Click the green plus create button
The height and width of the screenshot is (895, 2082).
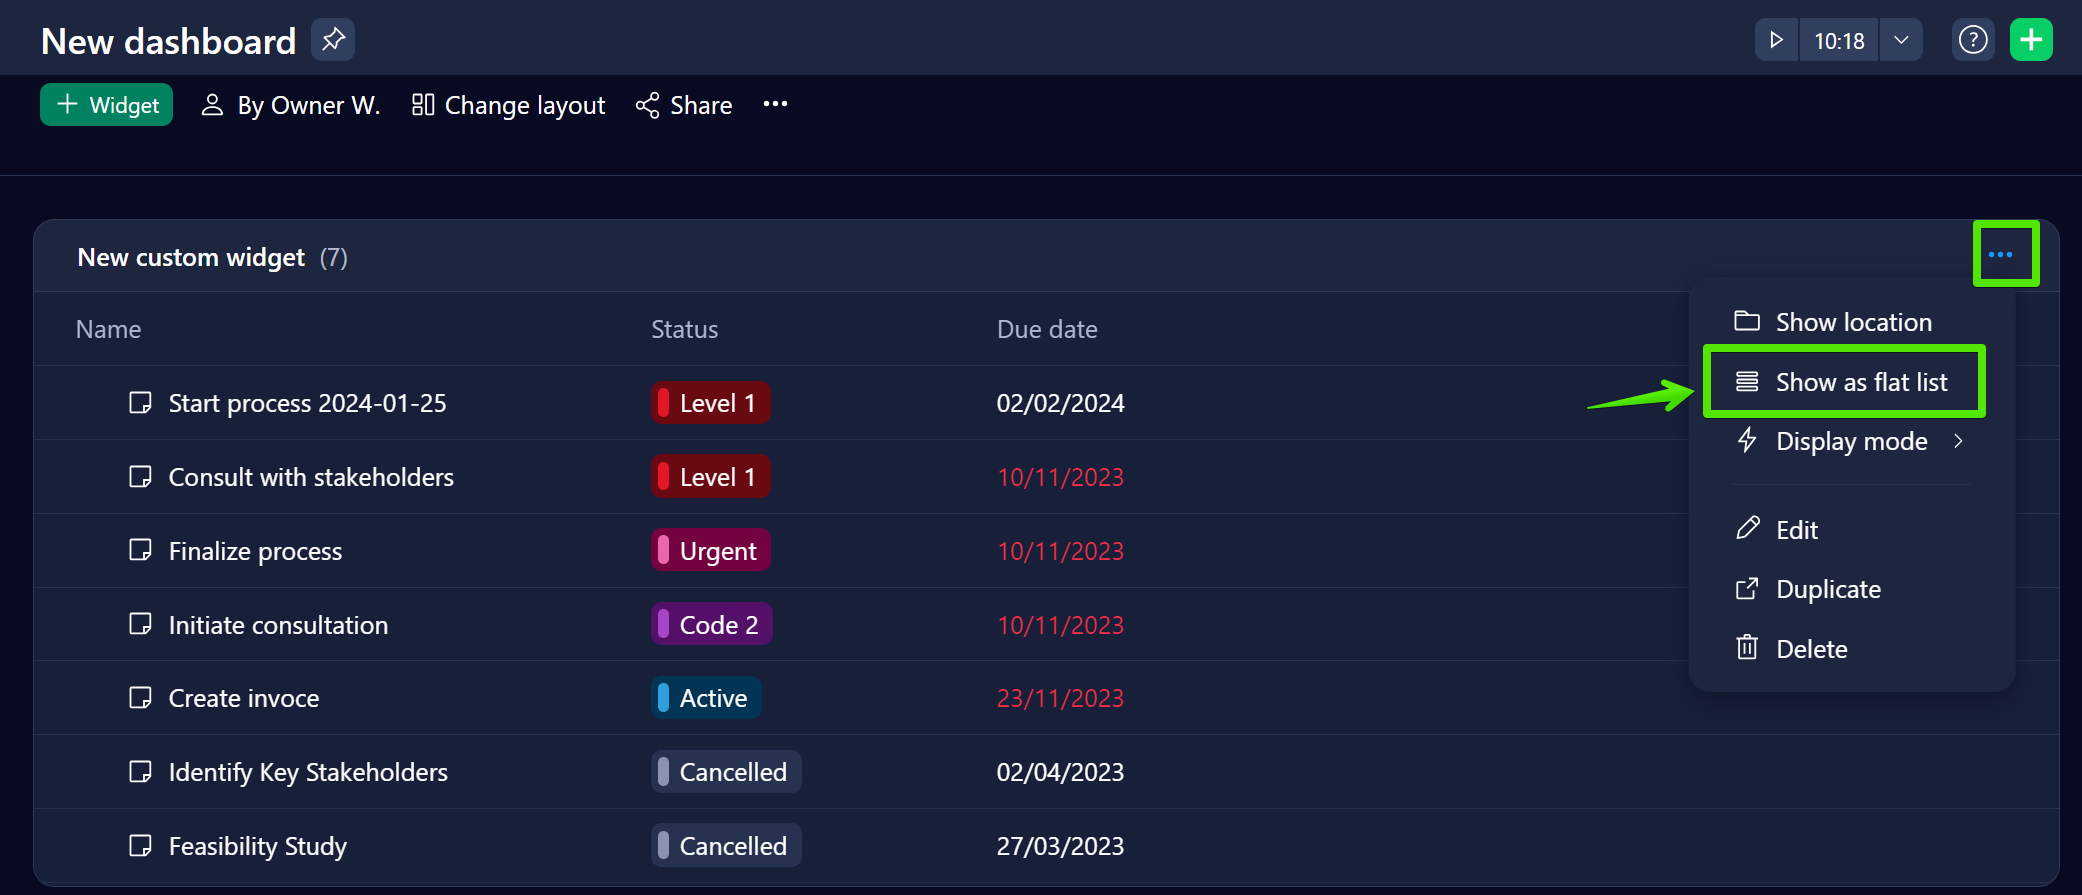(2031, 40)
